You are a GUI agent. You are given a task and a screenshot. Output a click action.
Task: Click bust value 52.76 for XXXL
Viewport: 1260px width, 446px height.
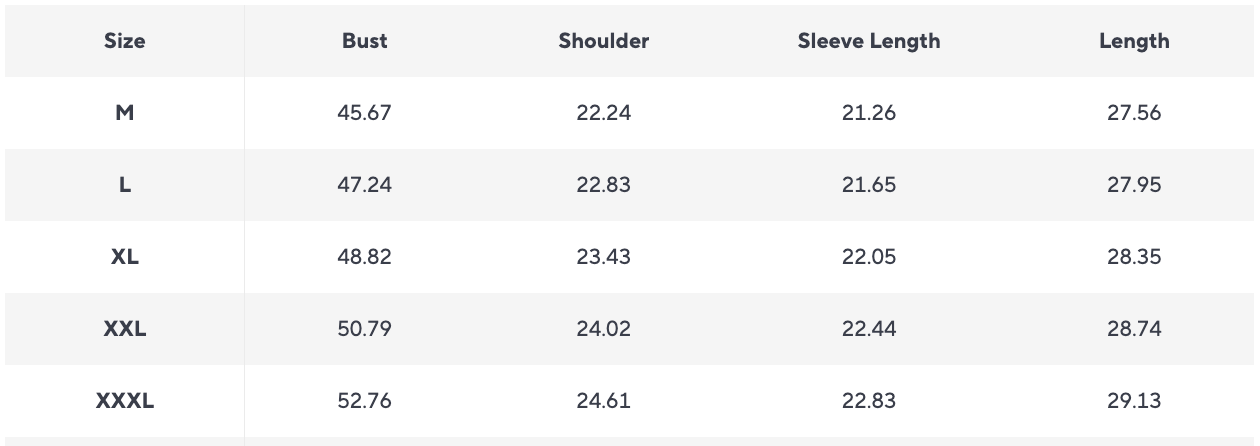365,401
